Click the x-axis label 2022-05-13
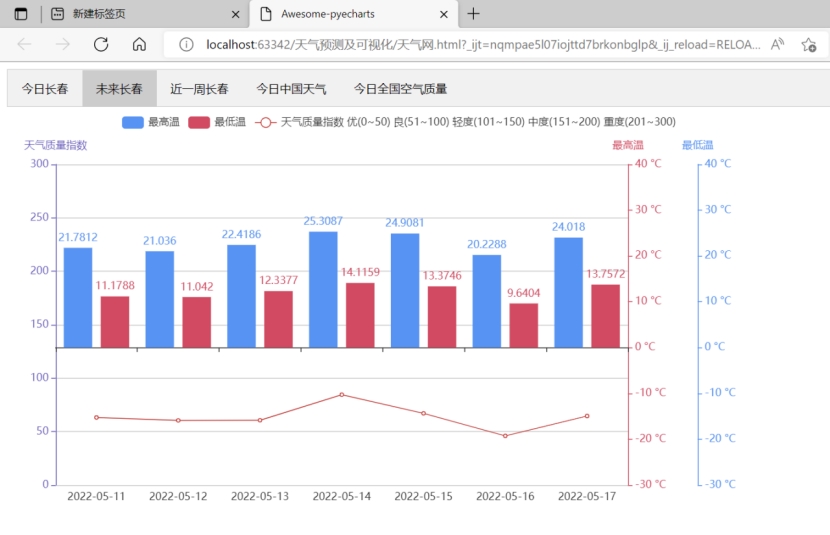830x535 pixels. [x=259, y=496]
